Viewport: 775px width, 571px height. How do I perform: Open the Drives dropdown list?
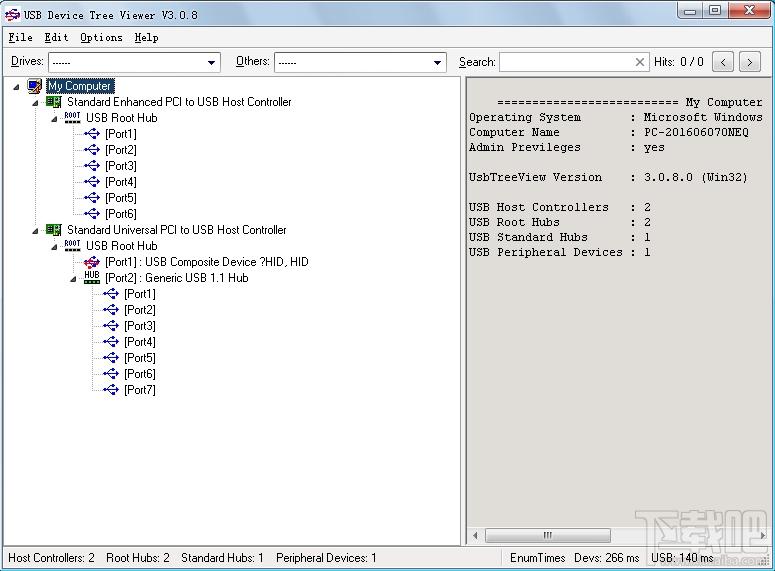tap(211, 62)
